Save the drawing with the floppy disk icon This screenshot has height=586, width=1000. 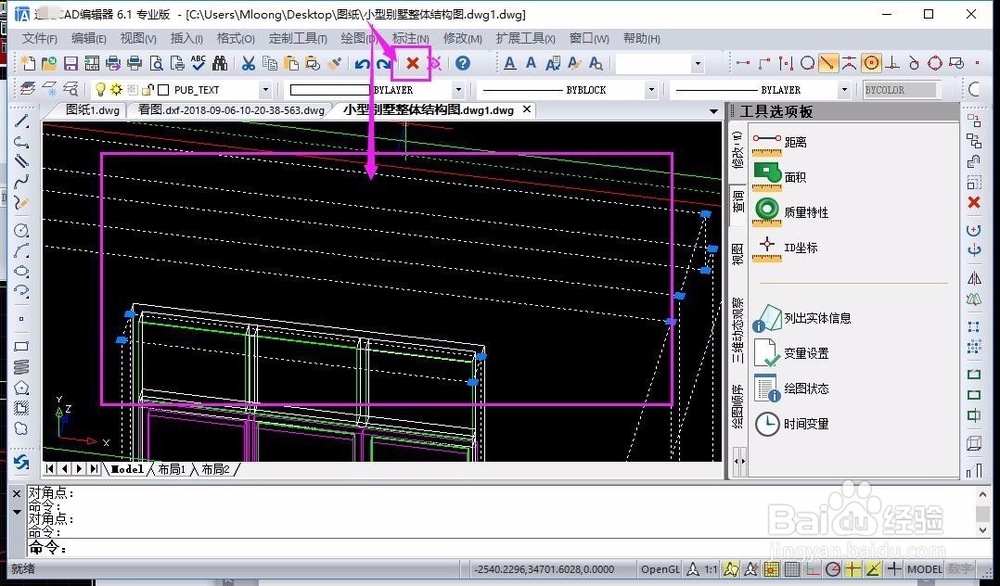tap(70, 63)
